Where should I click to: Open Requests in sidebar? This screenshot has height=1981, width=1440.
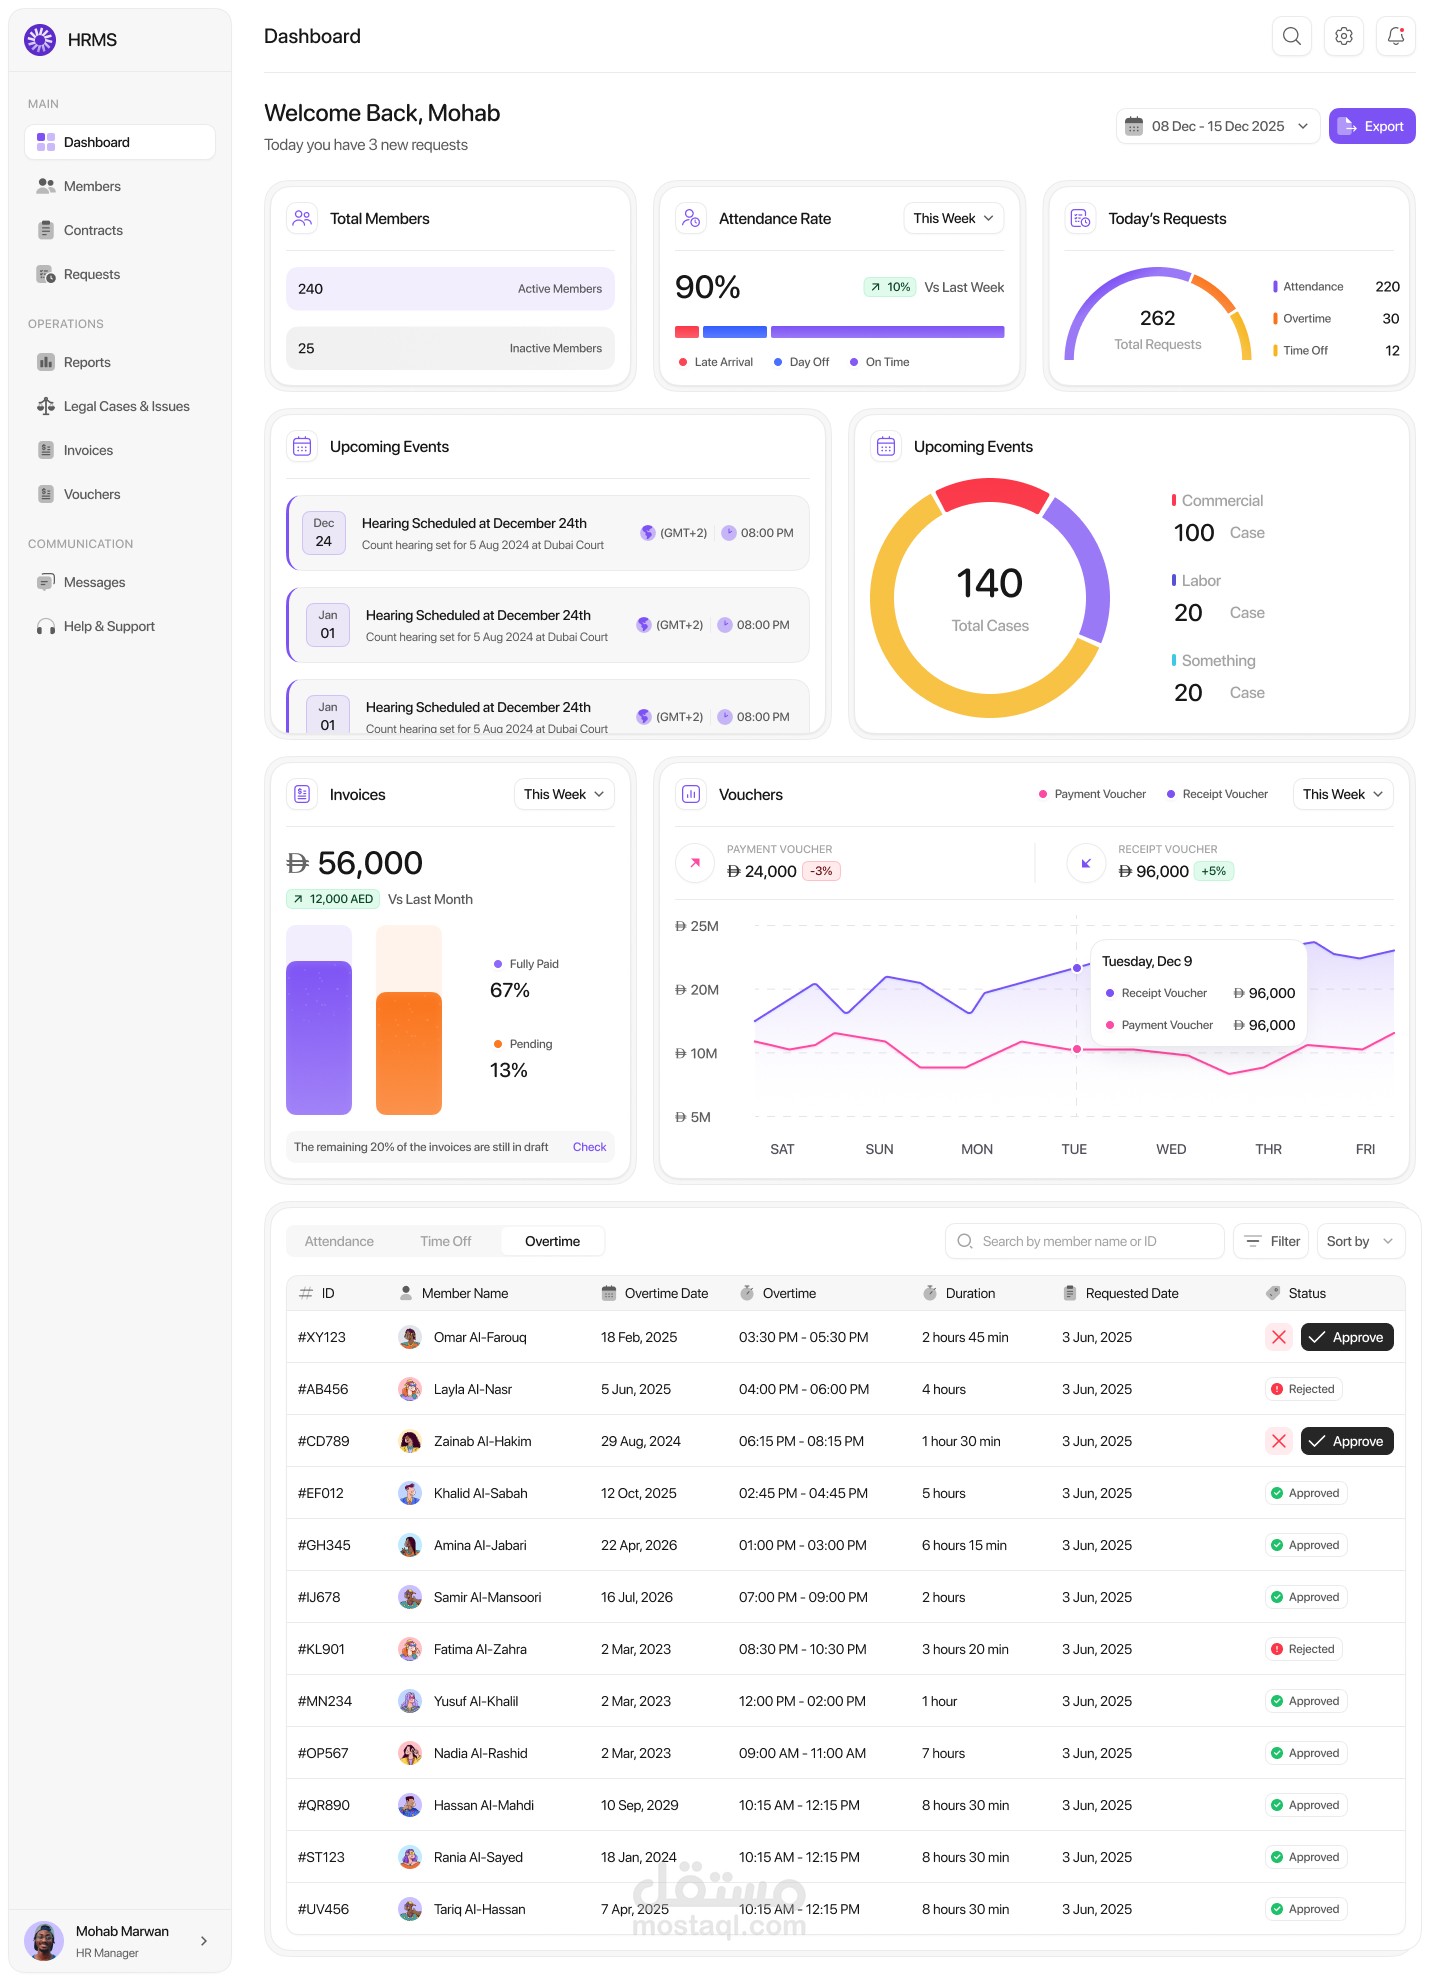[x=120, y=274]
